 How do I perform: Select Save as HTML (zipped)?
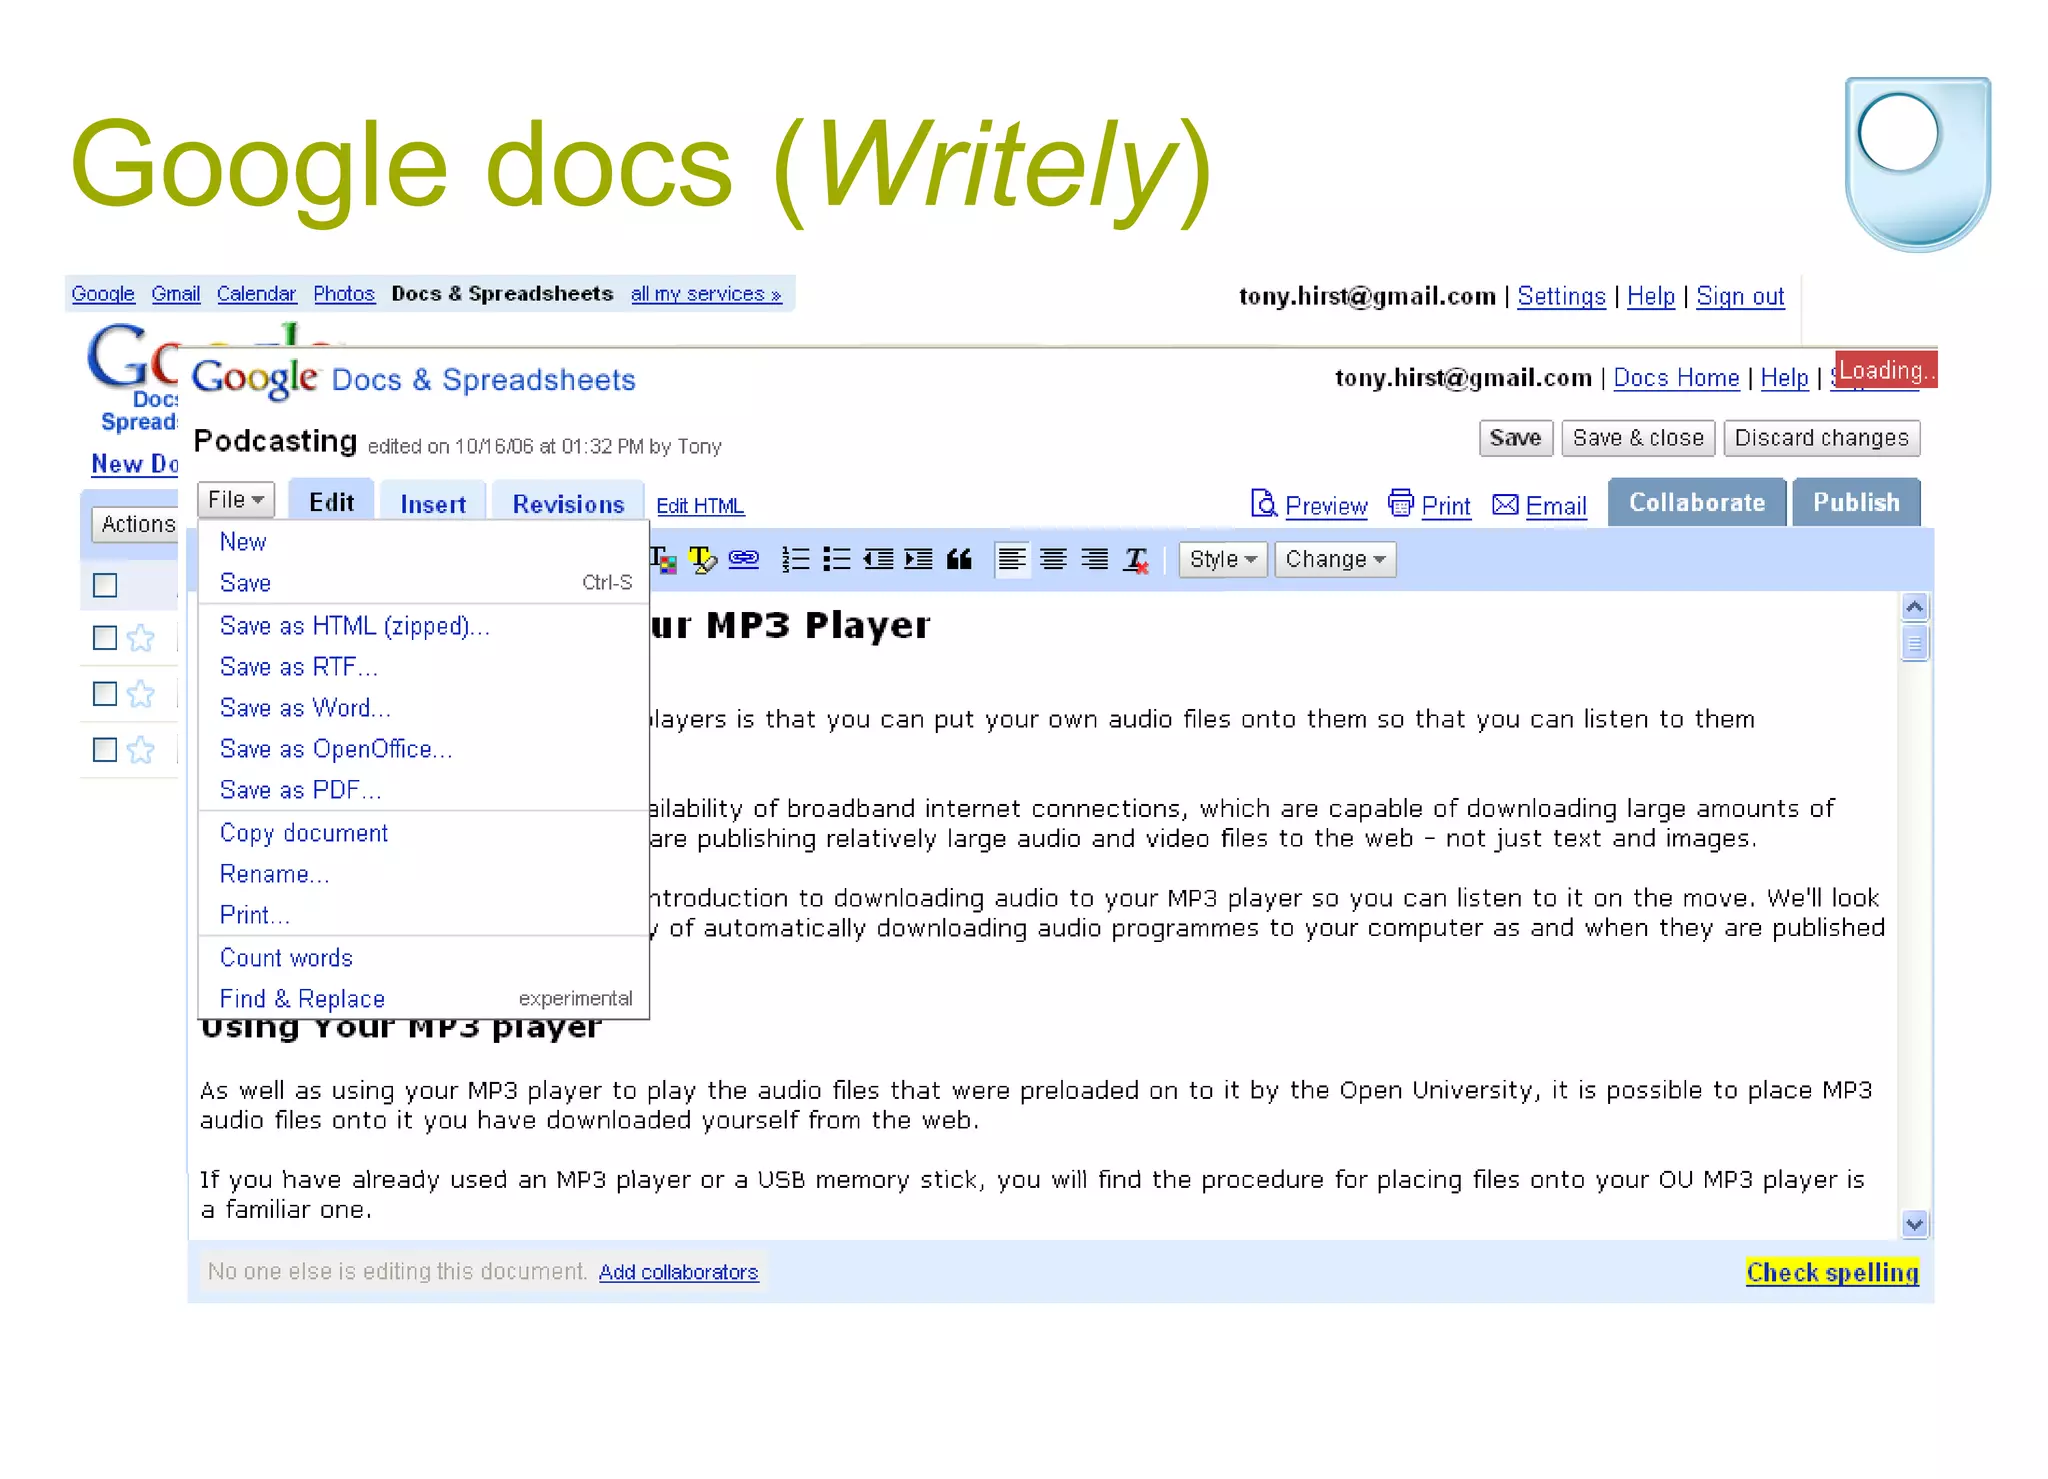pos(424,626)
